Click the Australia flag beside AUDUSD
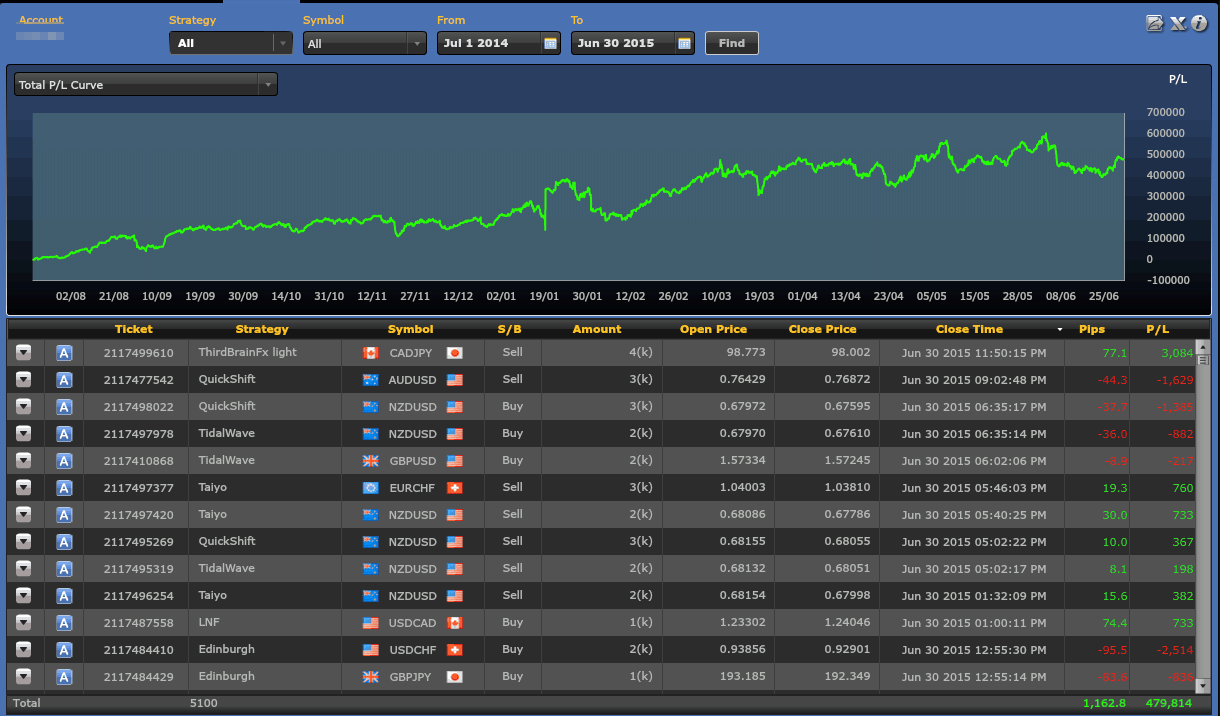The height and width of the screenshot is (716, 1220). tap(370, 379)
